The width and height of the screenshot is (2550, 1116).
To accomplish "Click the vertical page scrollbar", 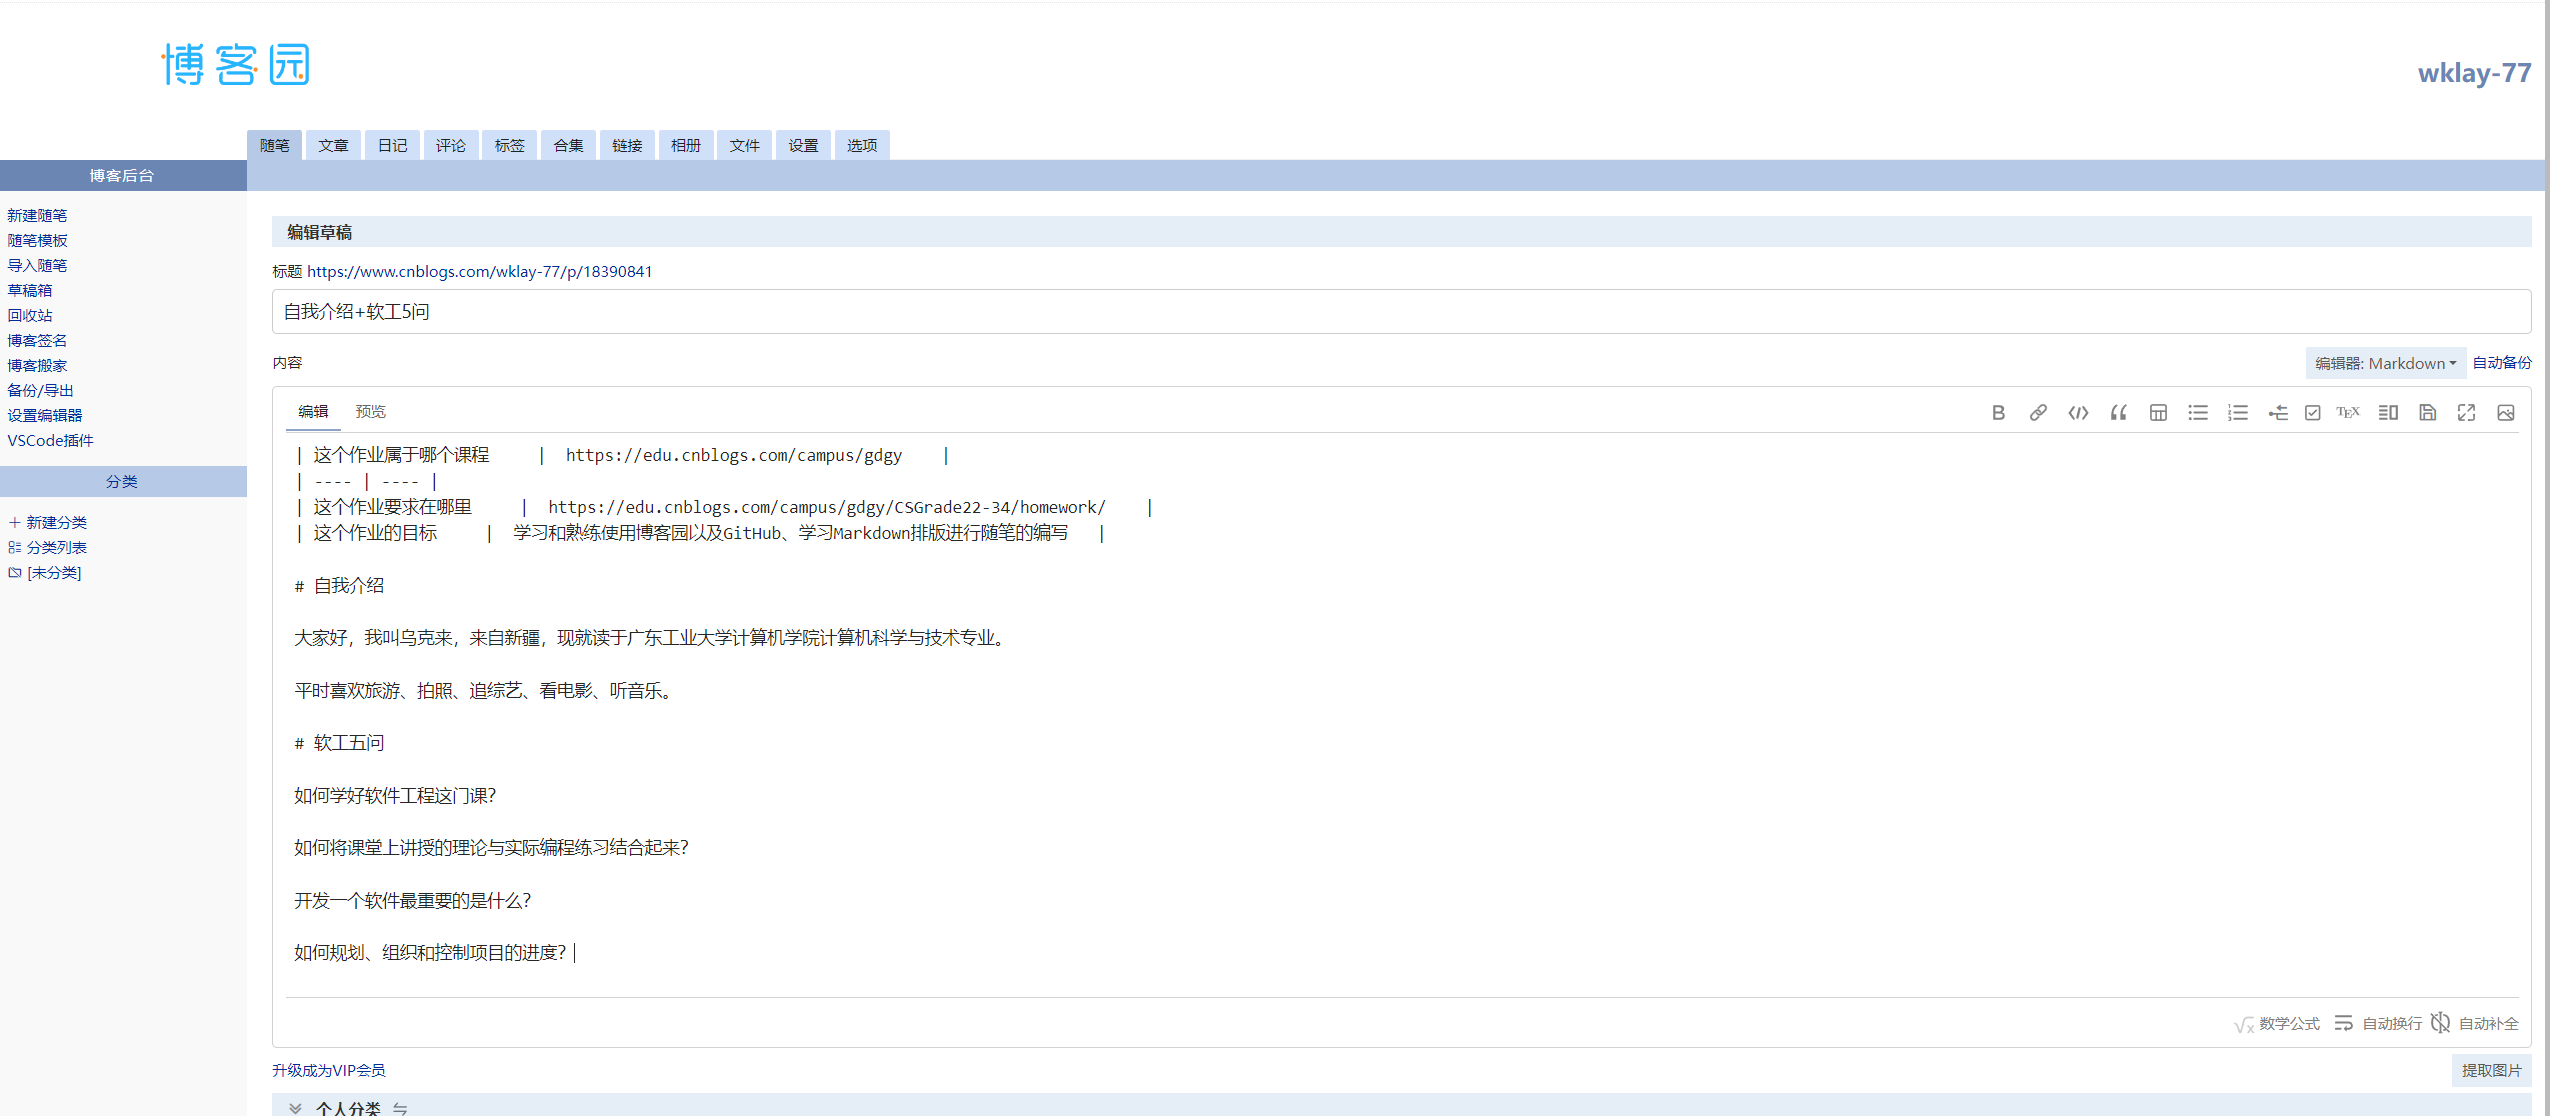I will (2546, 500).
